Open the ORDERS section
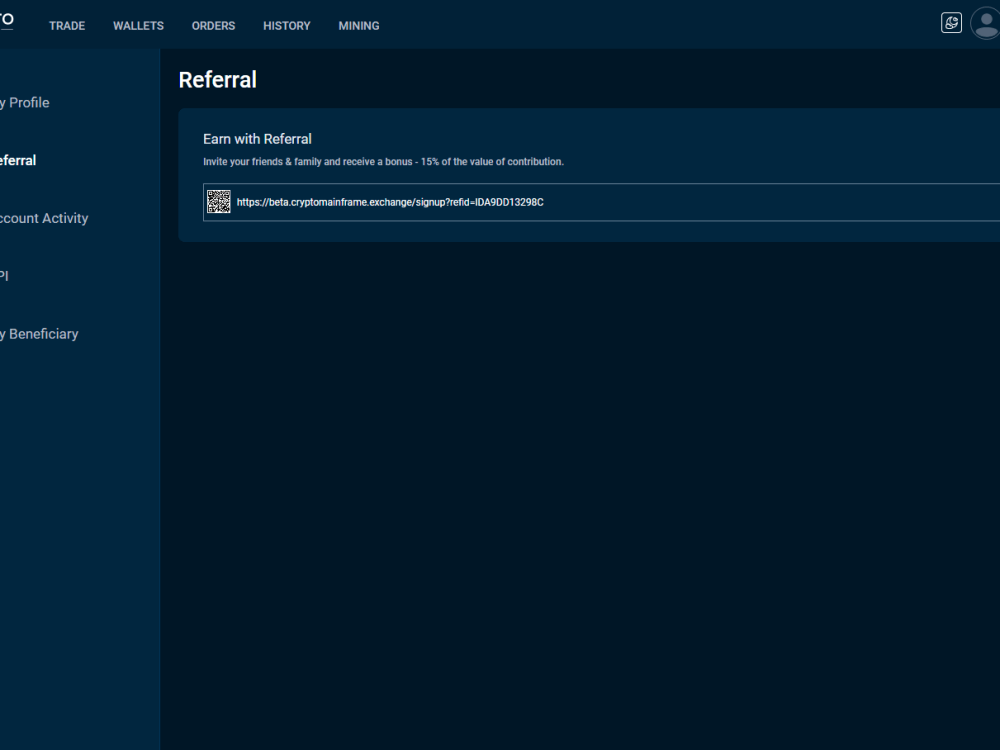 pos(214,26)
